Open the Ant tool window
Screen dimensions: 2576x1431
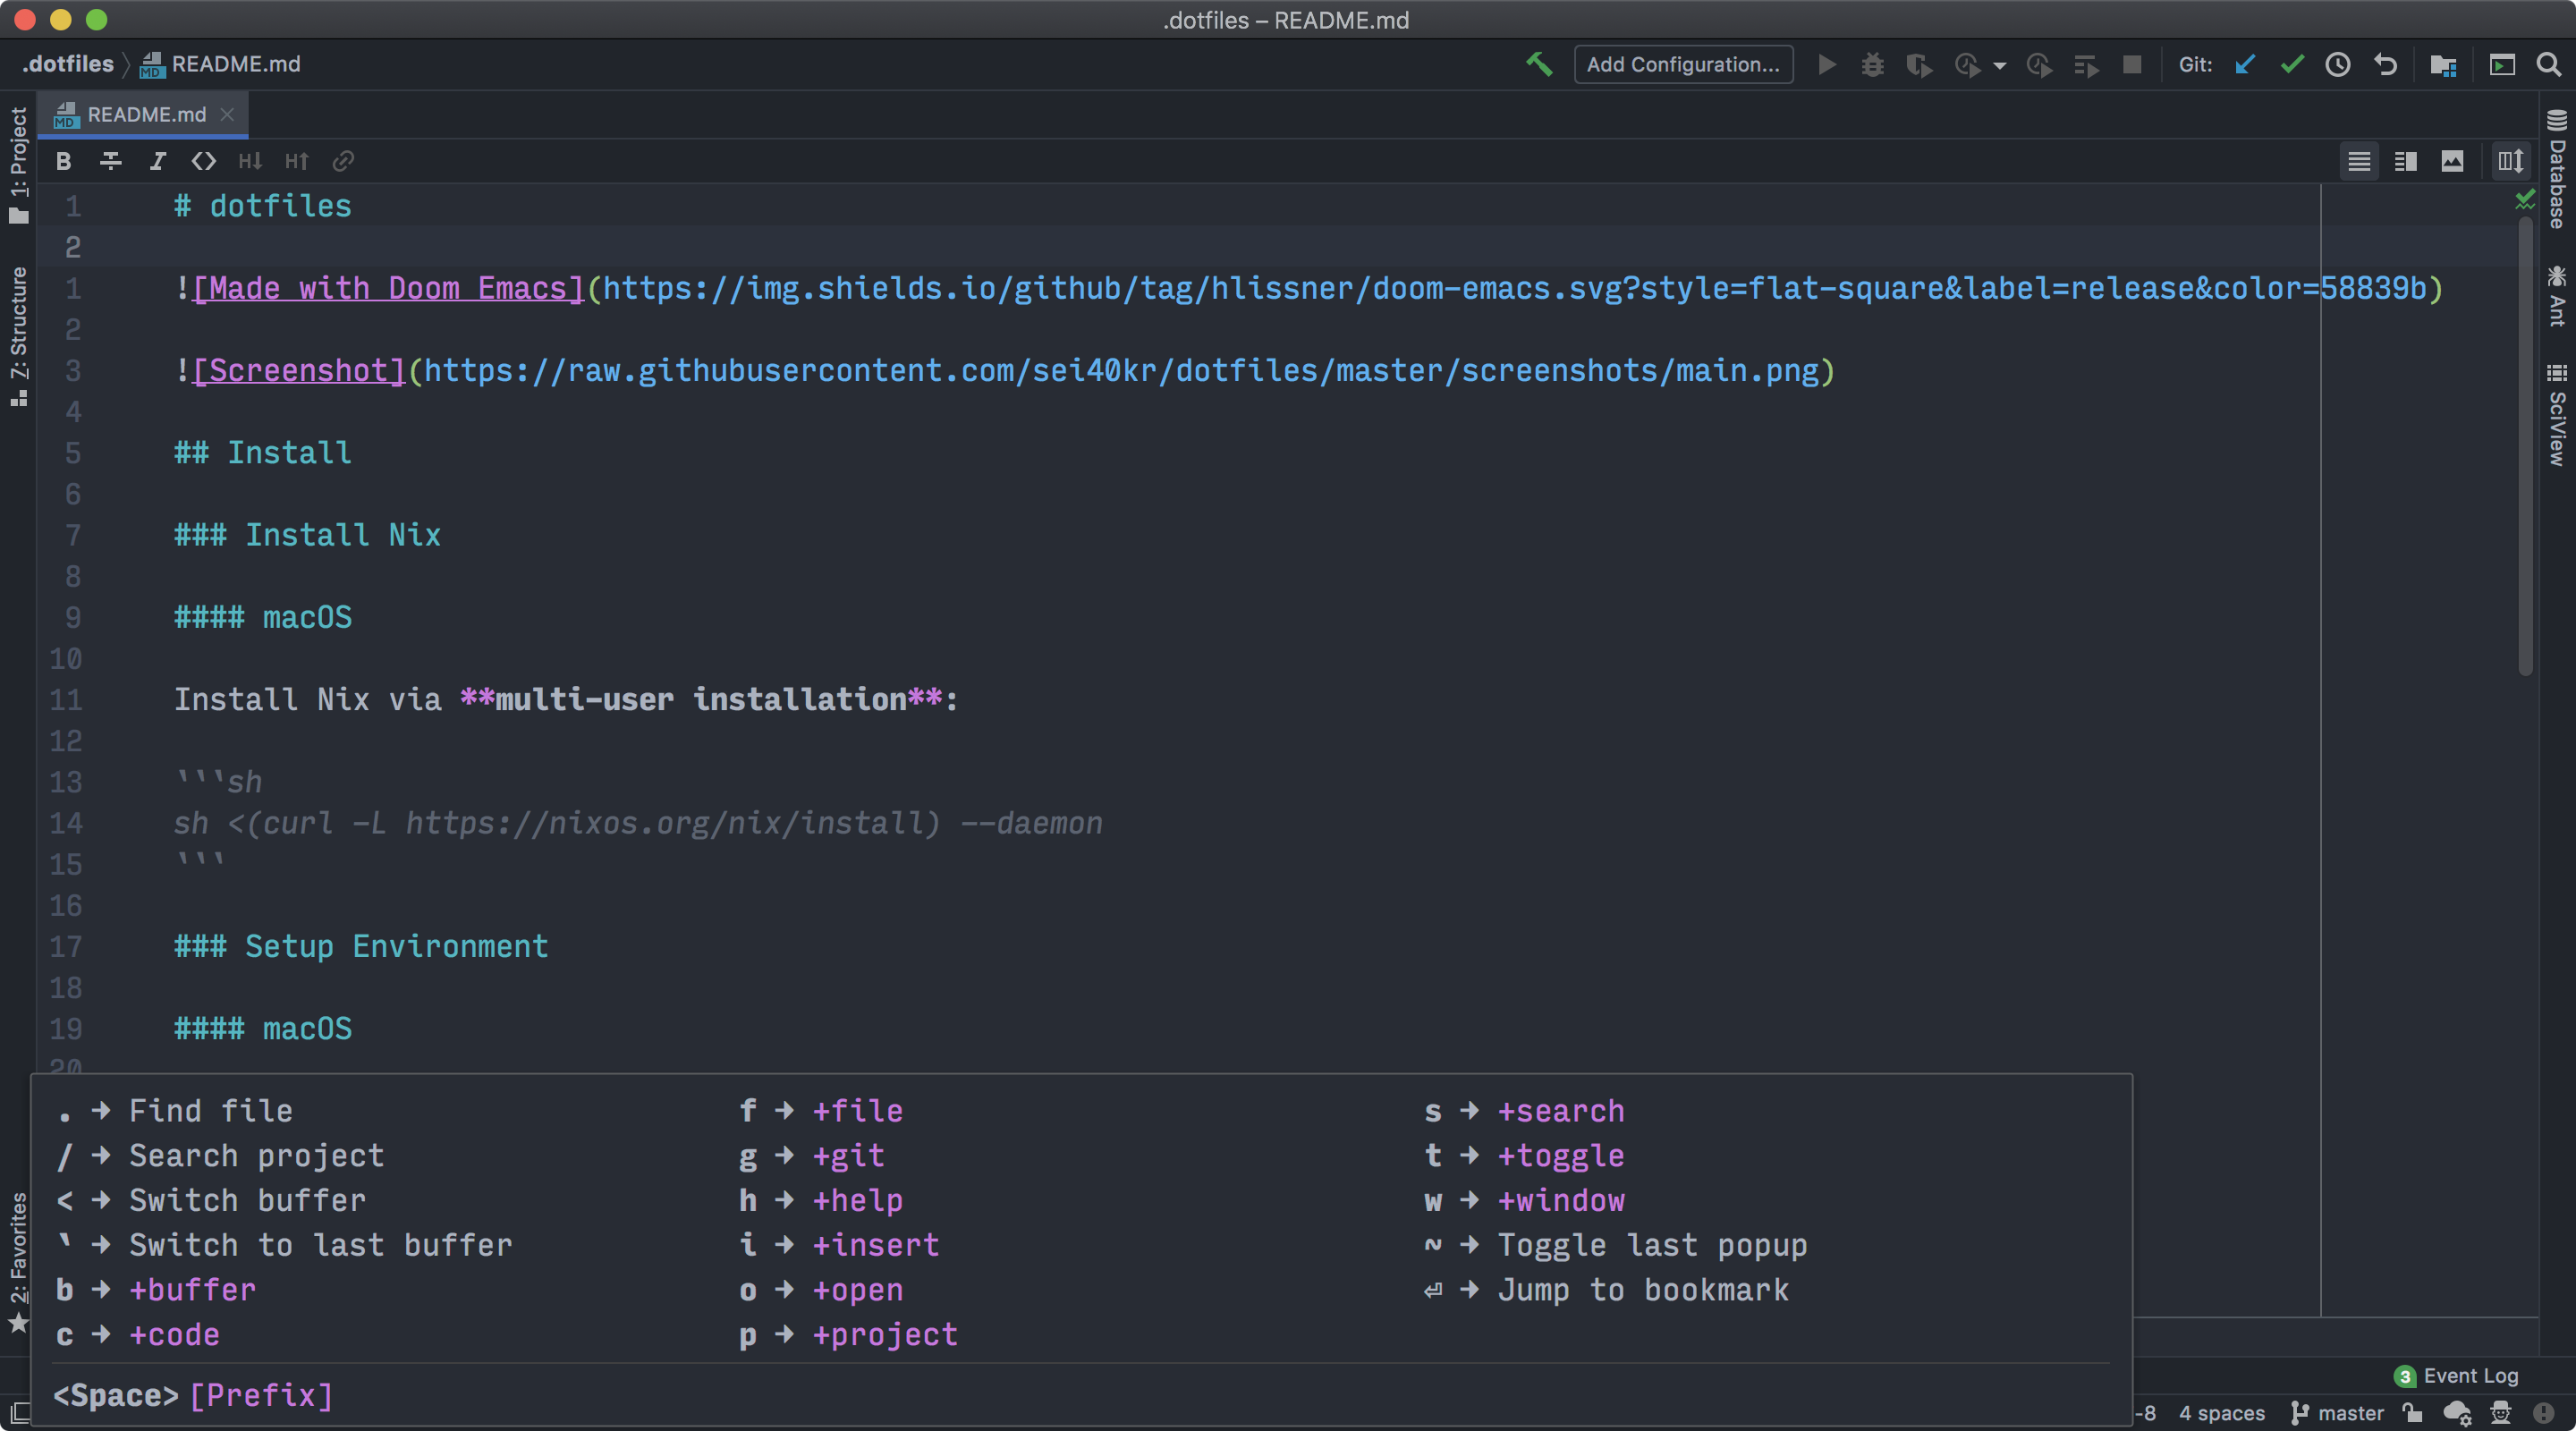pyautogui.click(x=2557, y=296)
